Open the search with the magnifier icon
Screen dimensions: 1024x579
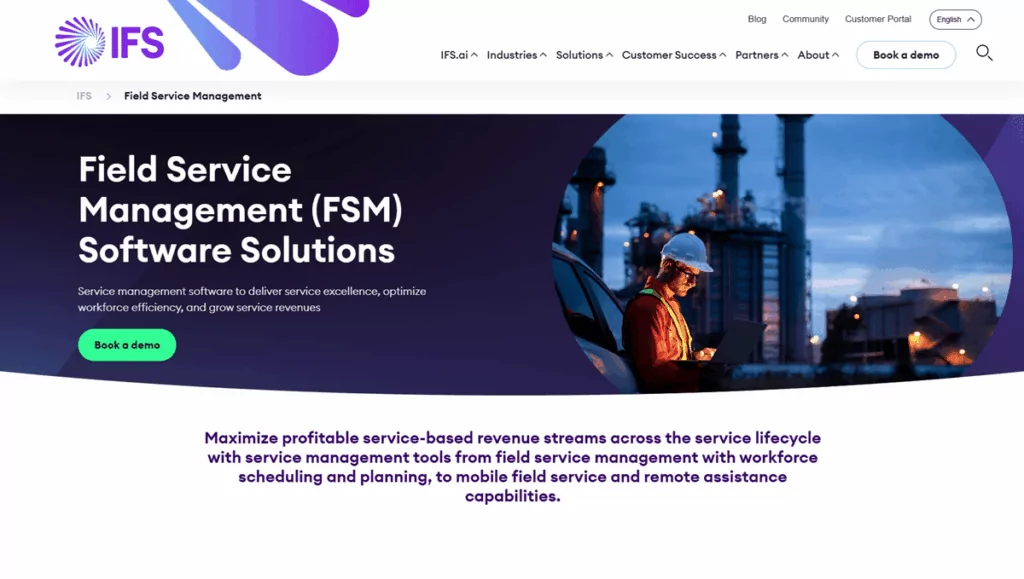coord(984,54)
